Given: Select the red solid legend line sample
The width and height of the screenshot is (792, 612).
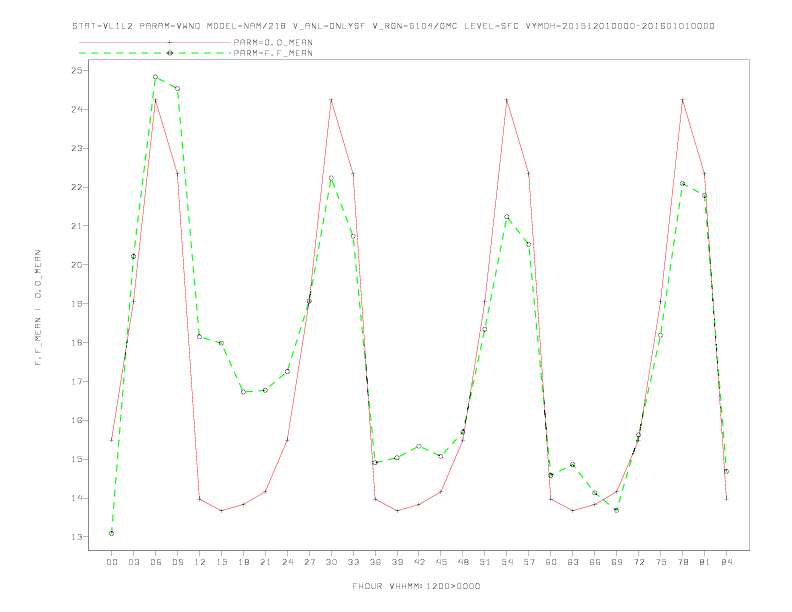Looking at the screenshot, I should point(155,42).
